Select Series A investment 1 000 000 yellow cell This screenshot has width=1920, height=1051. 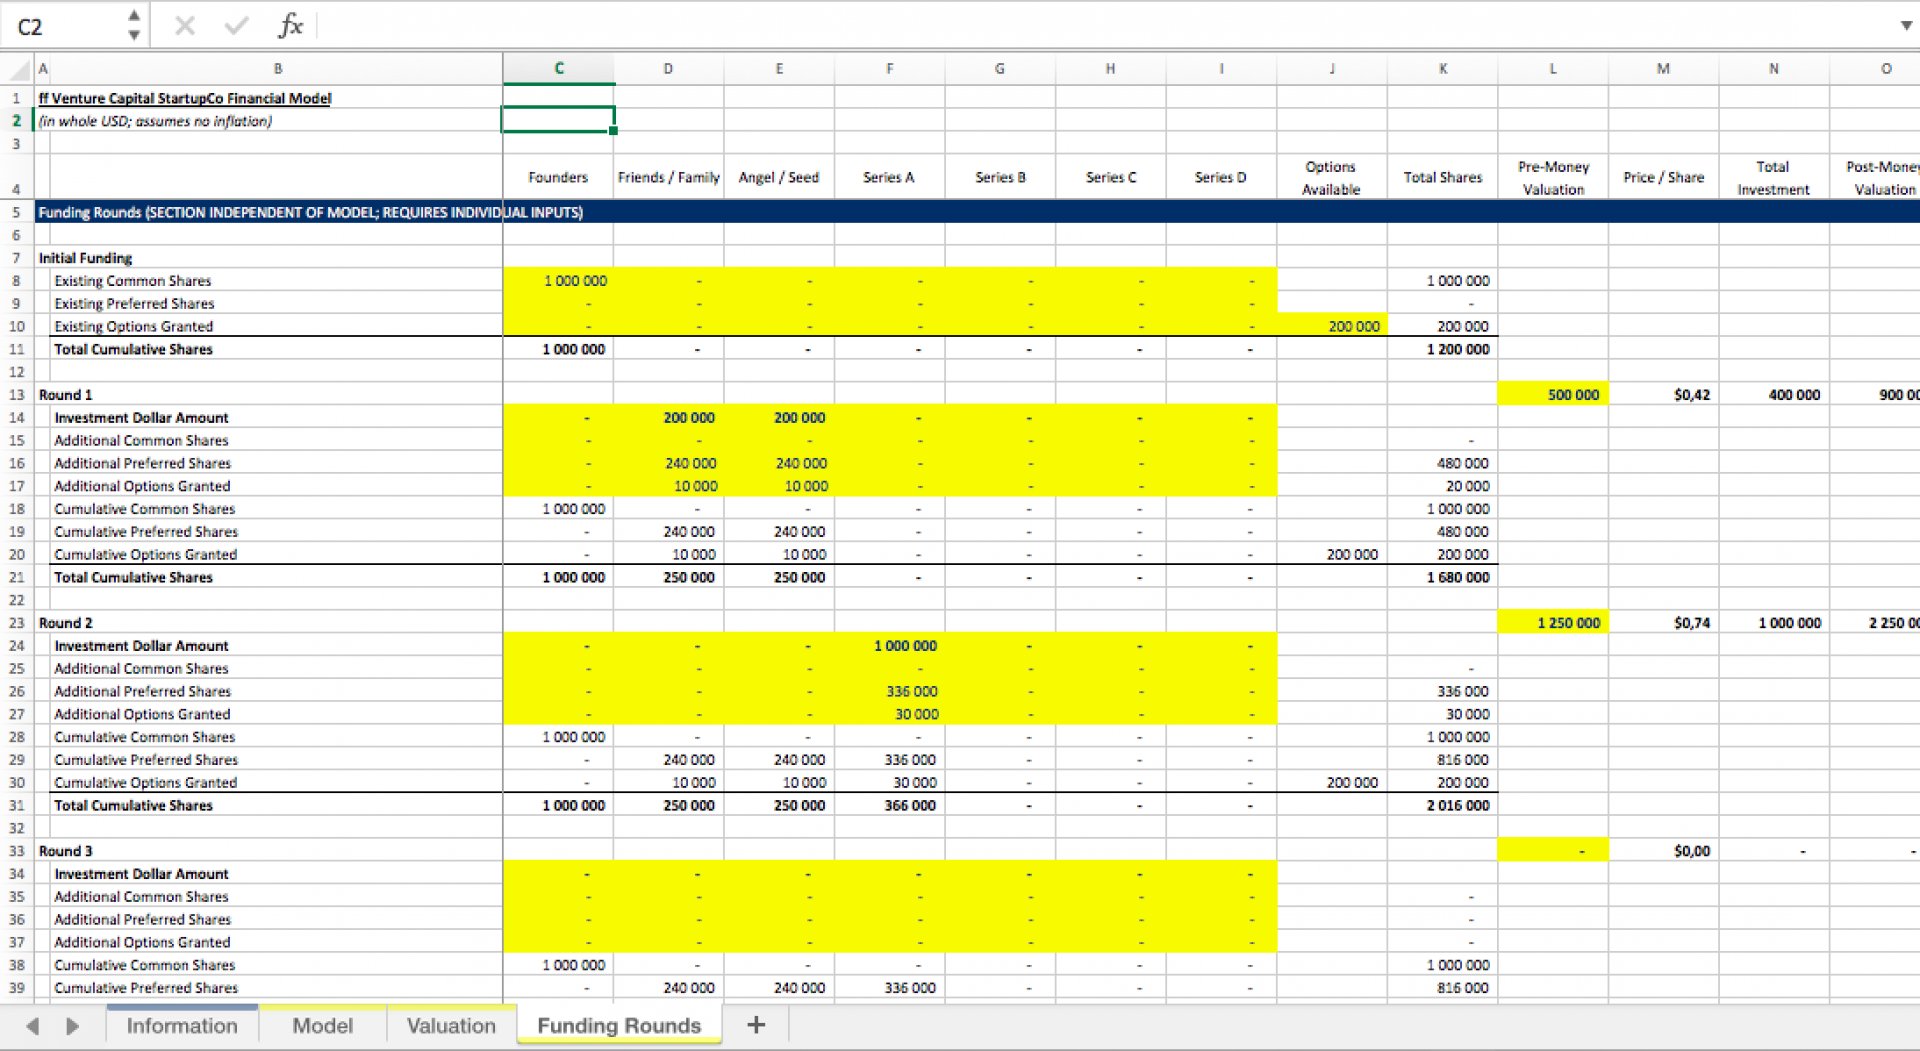(889, 646)
